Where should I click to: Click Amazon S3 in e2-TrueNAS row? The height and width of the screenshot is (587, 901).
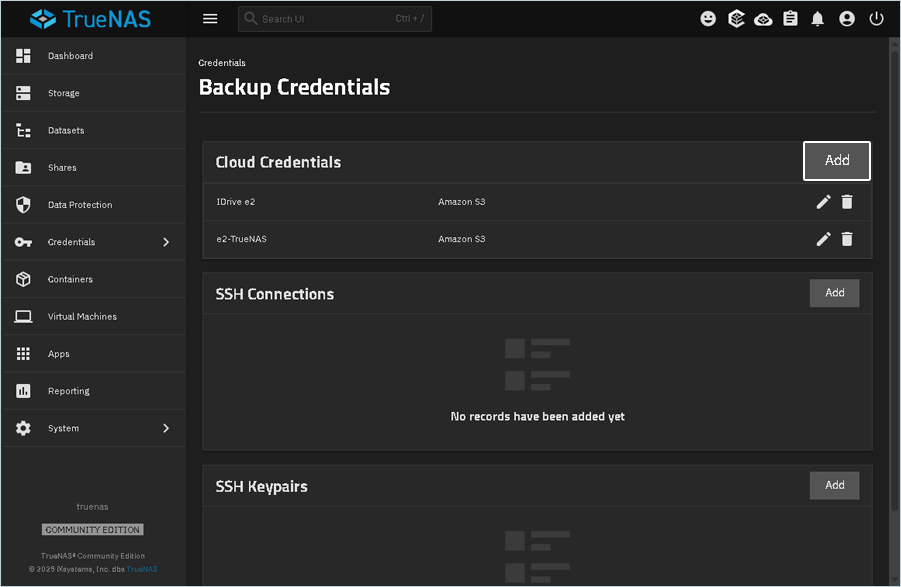461,239
